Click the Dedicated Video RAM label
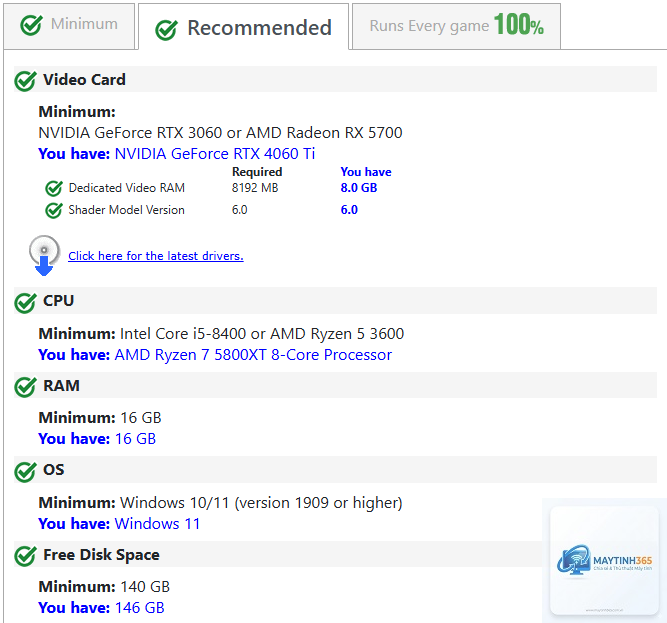 click(x=126, y=188)
